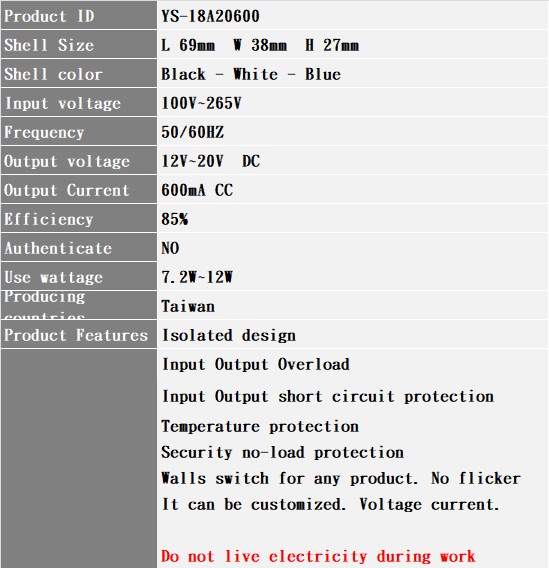The height and width of the screenshot is (568, 549).
Task: Click the Shell color label
Action: pyautogui.click(x=53, y=74)
